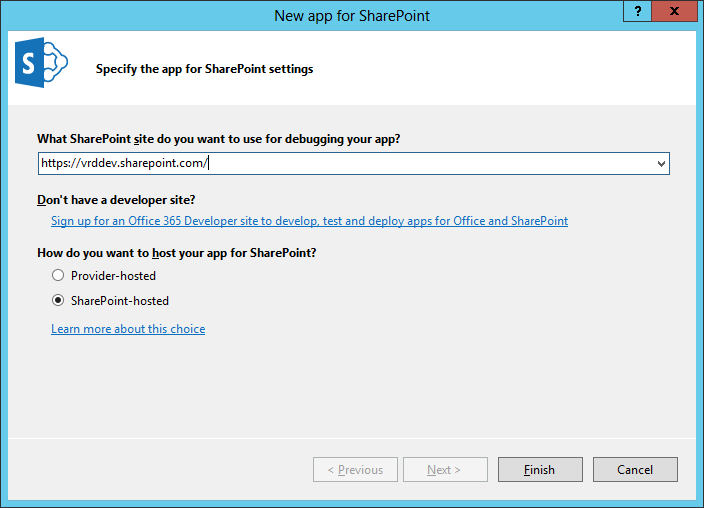The width and height of the screenshot is (704, 508).
Task: Click 'What SharePoint site do you want' label
Action: (x=219, y=139)
